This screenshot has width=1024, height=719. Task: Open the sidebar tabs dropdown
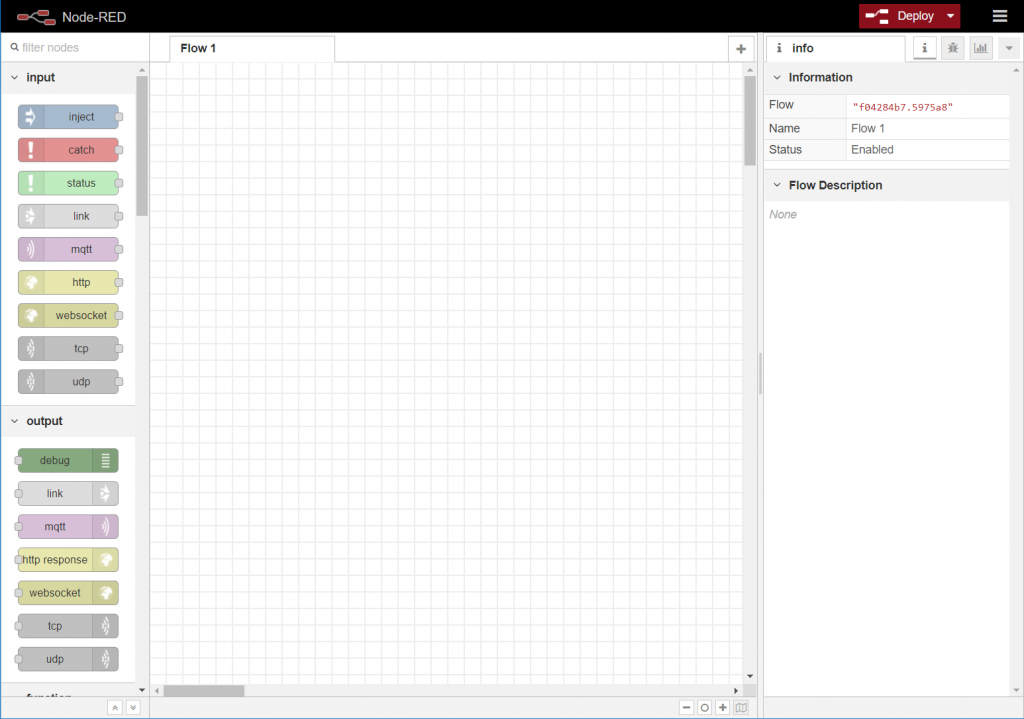pos(1009,48)
